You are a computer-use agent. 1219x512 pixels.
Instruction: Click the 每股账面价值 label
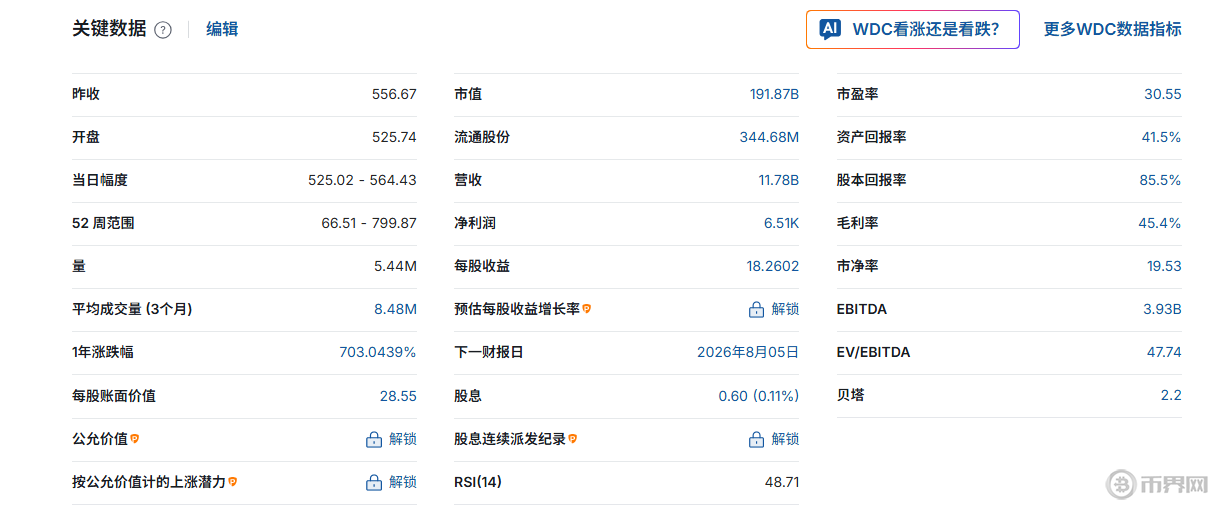pyautogui.click(x=114, y=395)
